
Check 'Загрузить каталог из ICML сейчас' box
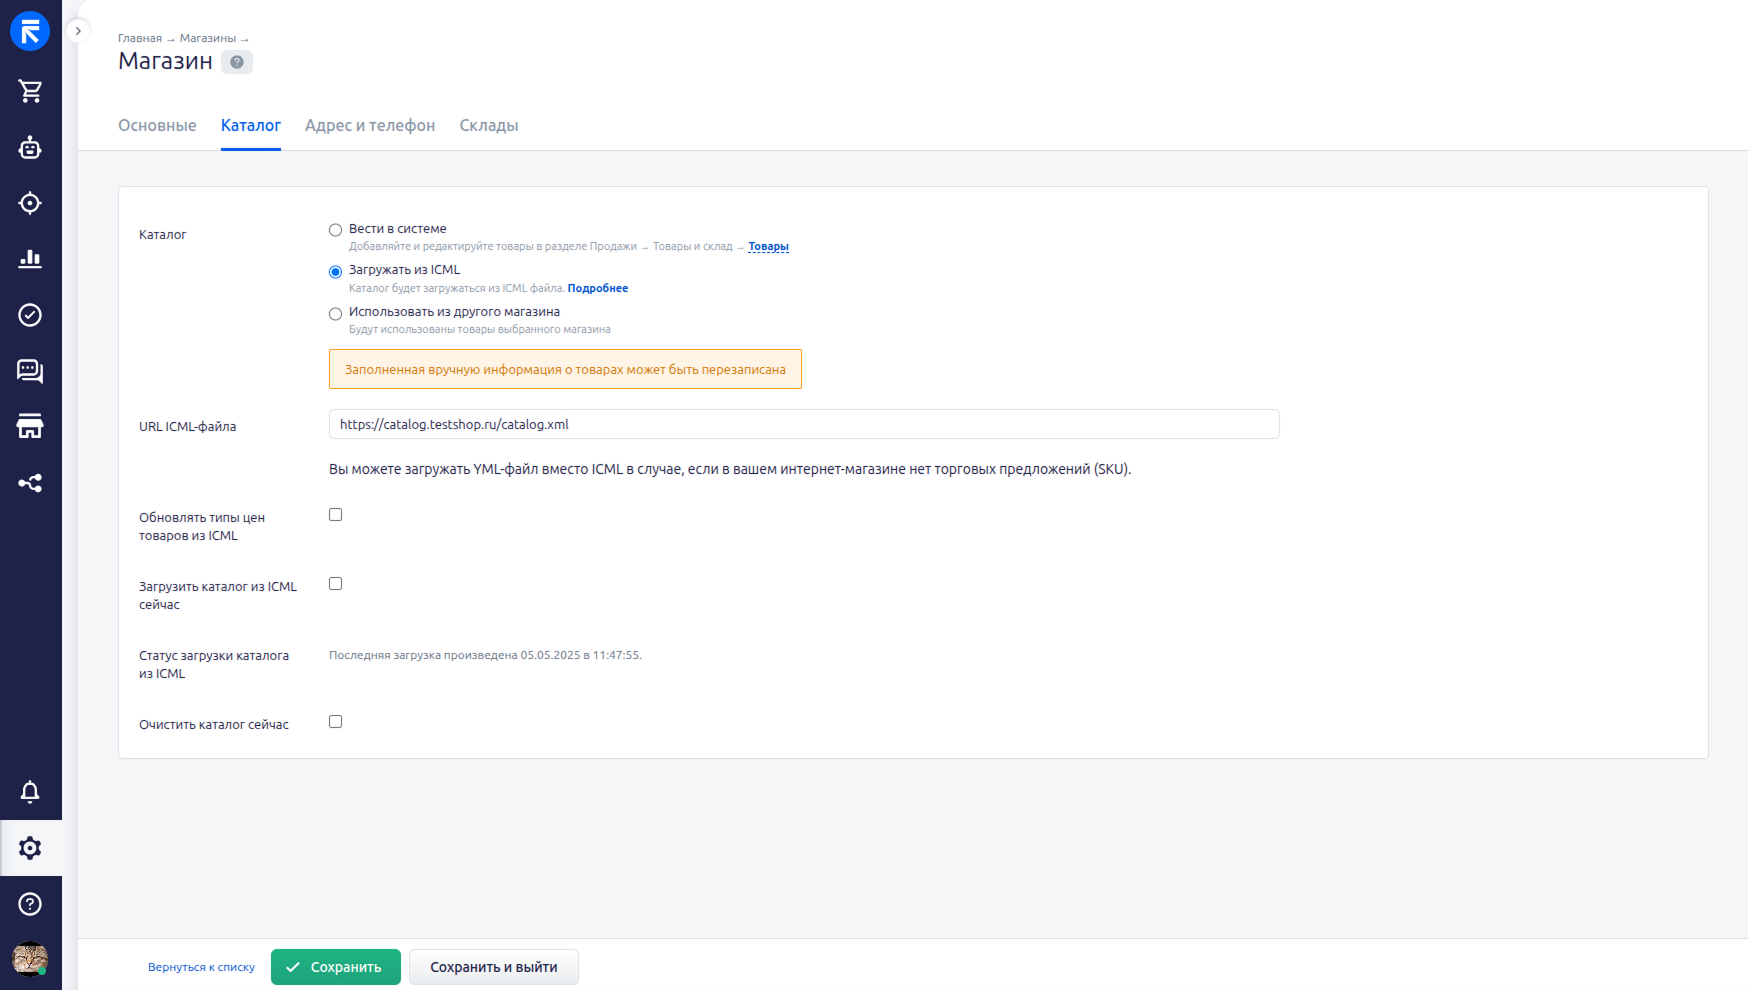pos(336,584)
